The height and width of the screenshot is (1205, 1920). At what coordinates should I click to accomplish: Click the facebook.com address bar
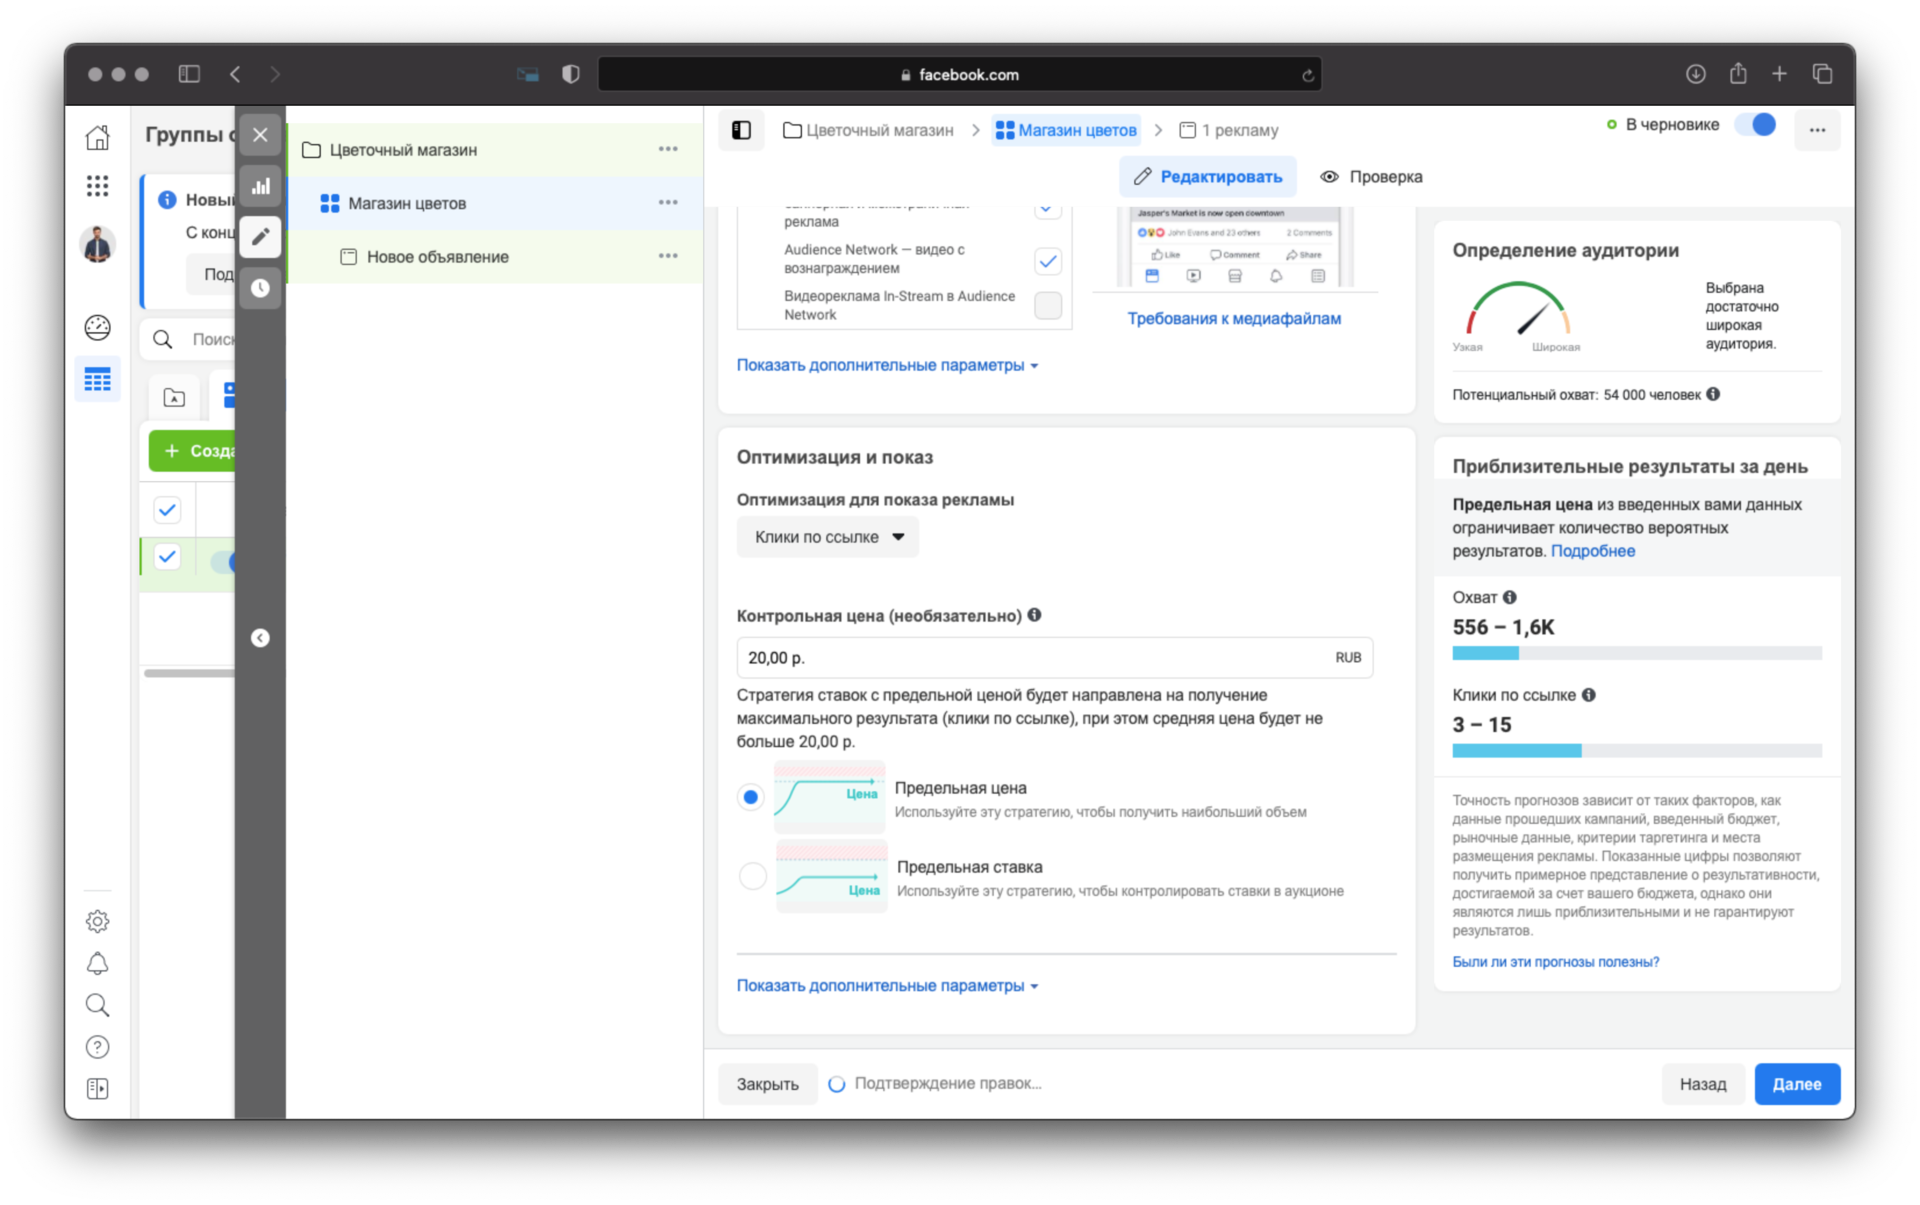959,74
